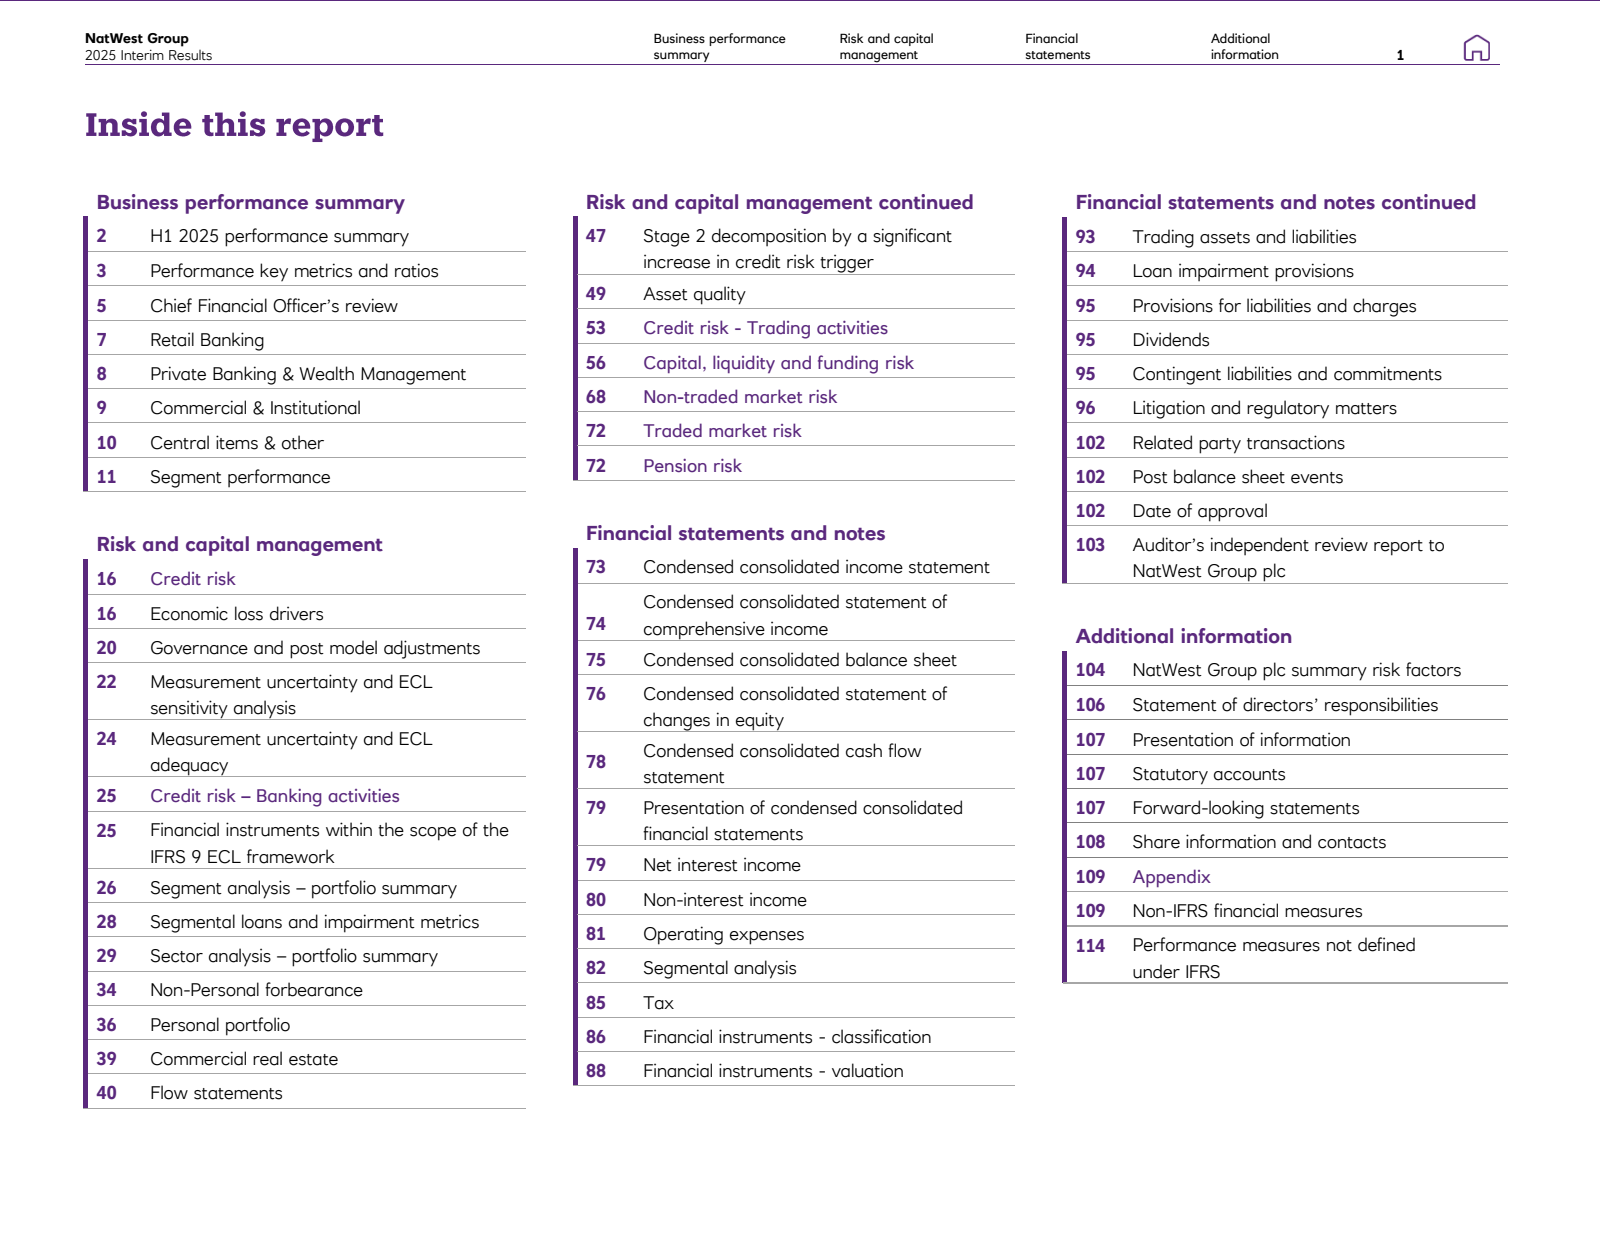The height and width of the screenshot is (1257, 1600).
Task: Open Segmental loans and impairment metrics
Action: [314, 922]
